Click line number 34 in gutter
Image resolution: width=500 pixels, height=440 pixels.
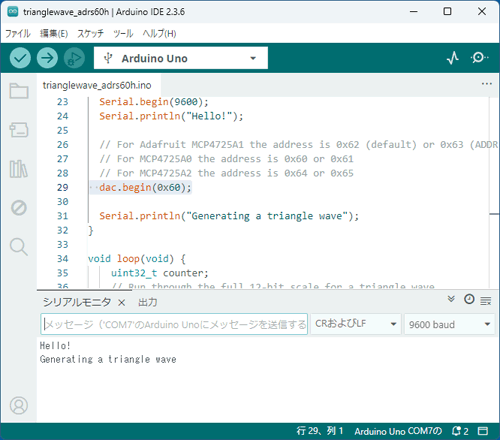pos(62,259)
